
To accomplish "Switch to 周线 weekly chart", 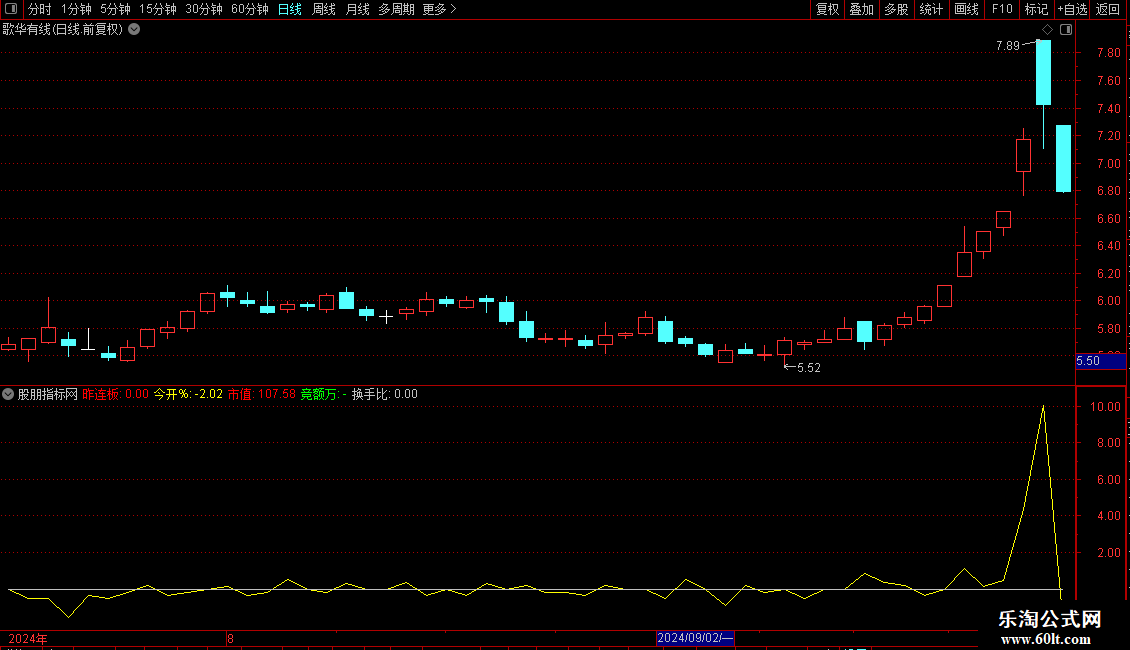I will [324, 9].
